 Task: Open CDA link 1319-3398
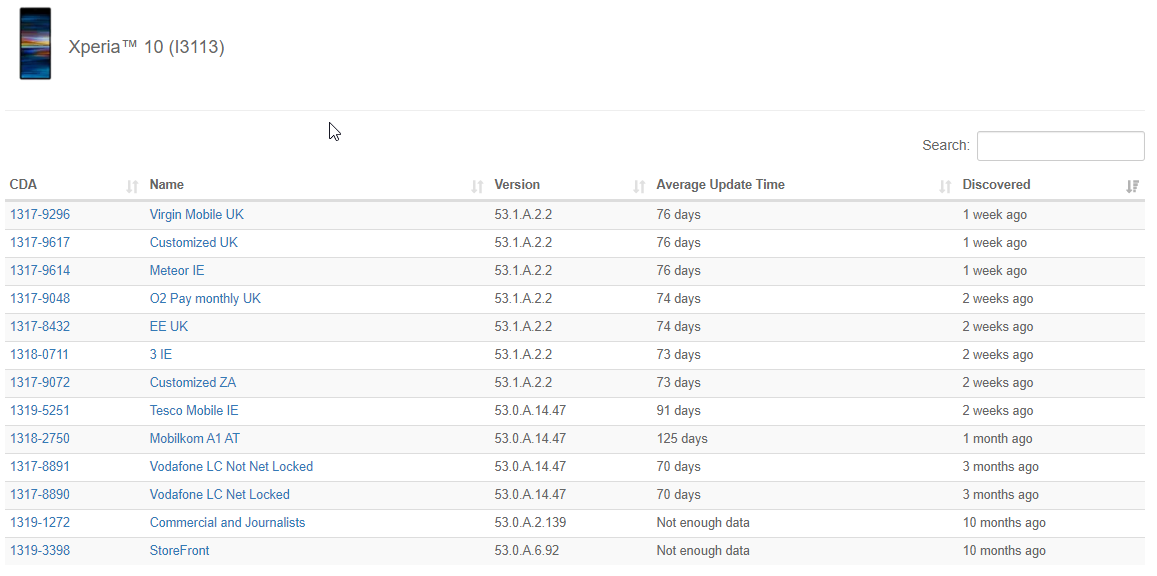(x=40, y=551)
